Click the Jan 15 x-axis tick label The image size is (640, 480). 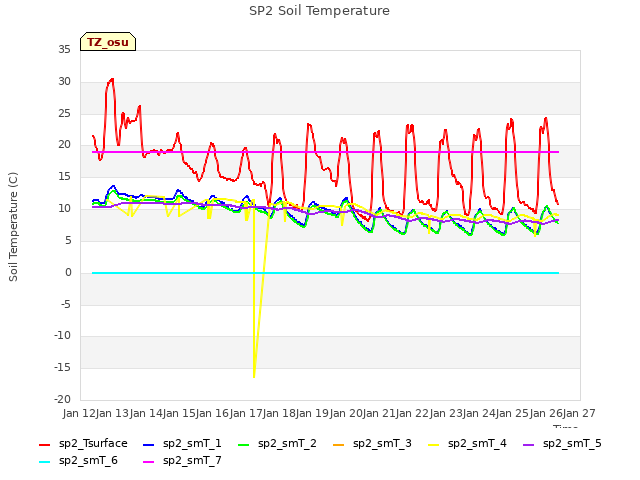pos(179,413)
